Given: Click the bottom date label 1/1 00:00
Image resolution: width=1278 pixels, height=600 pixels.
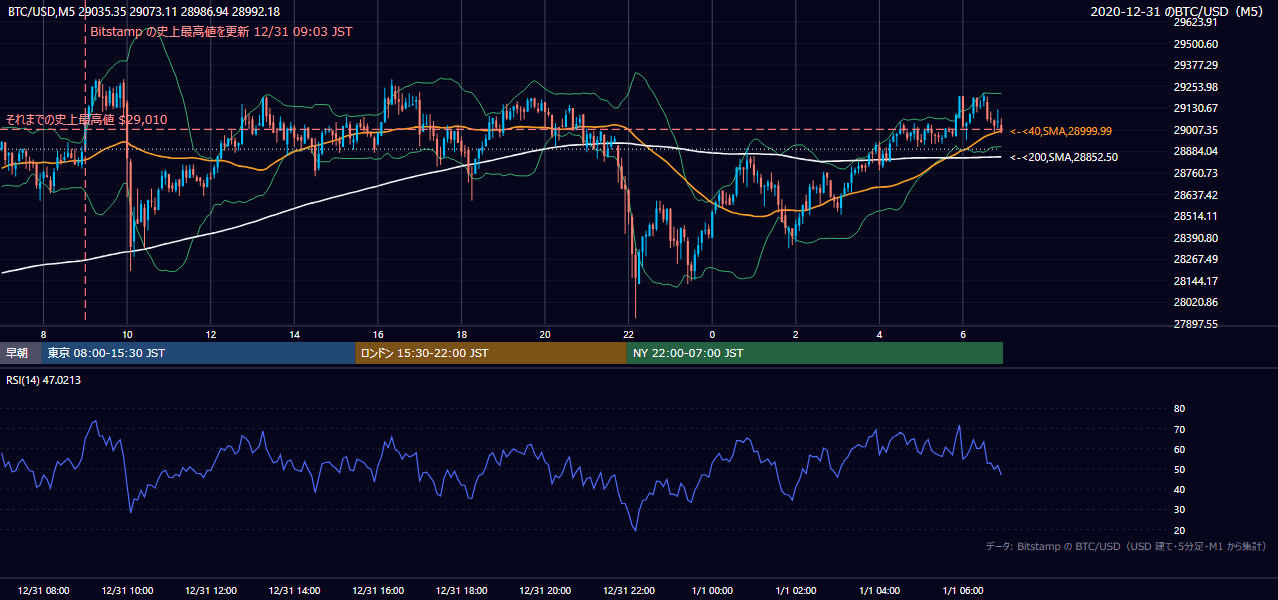Looking at the screenshot, I should click(712, 591).
